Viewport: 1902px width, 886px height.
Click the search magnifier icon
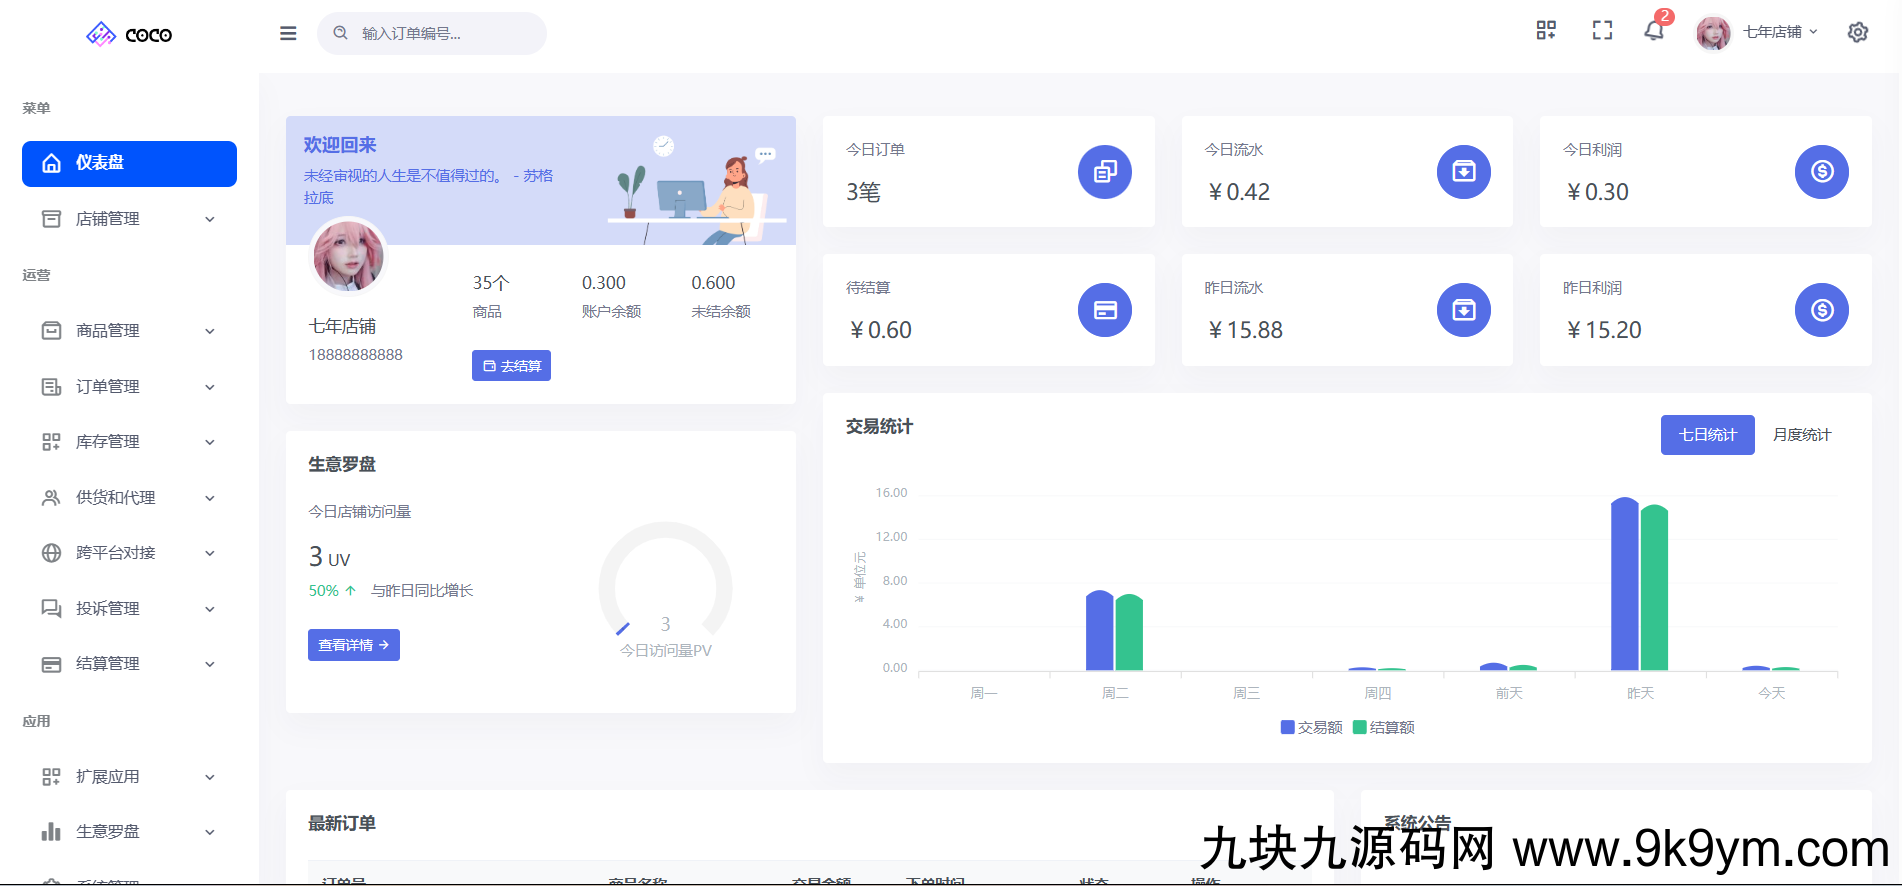tap(340, 33)
